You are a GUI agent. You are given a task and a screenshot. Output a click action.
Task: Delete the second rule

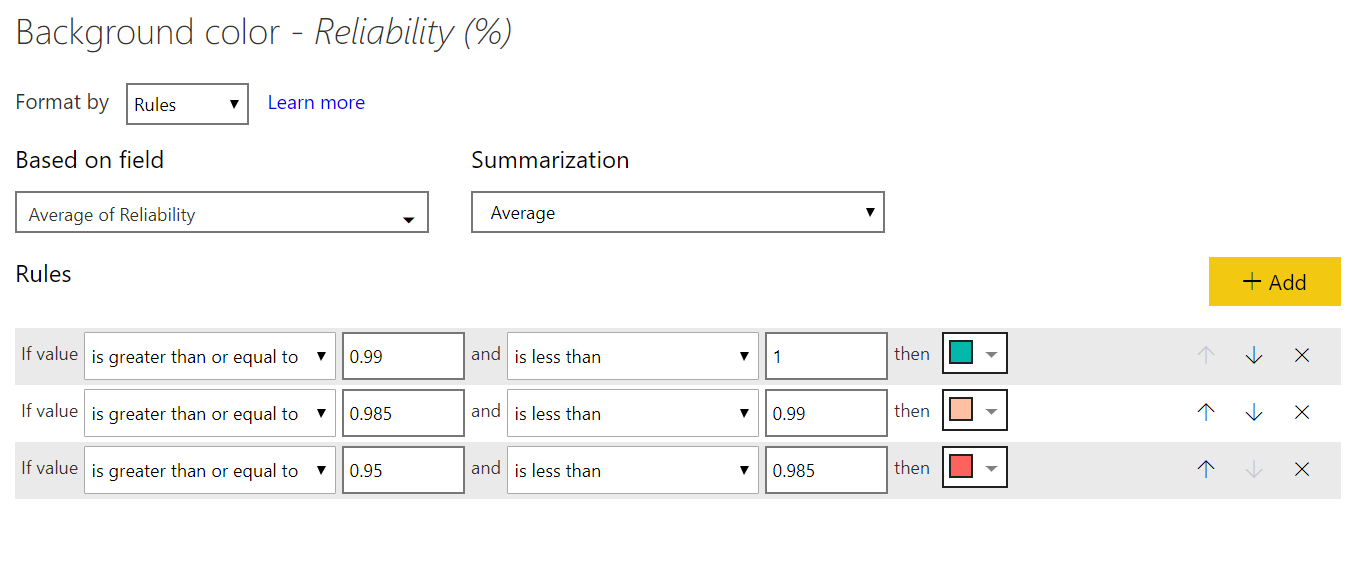(1302, 412)
